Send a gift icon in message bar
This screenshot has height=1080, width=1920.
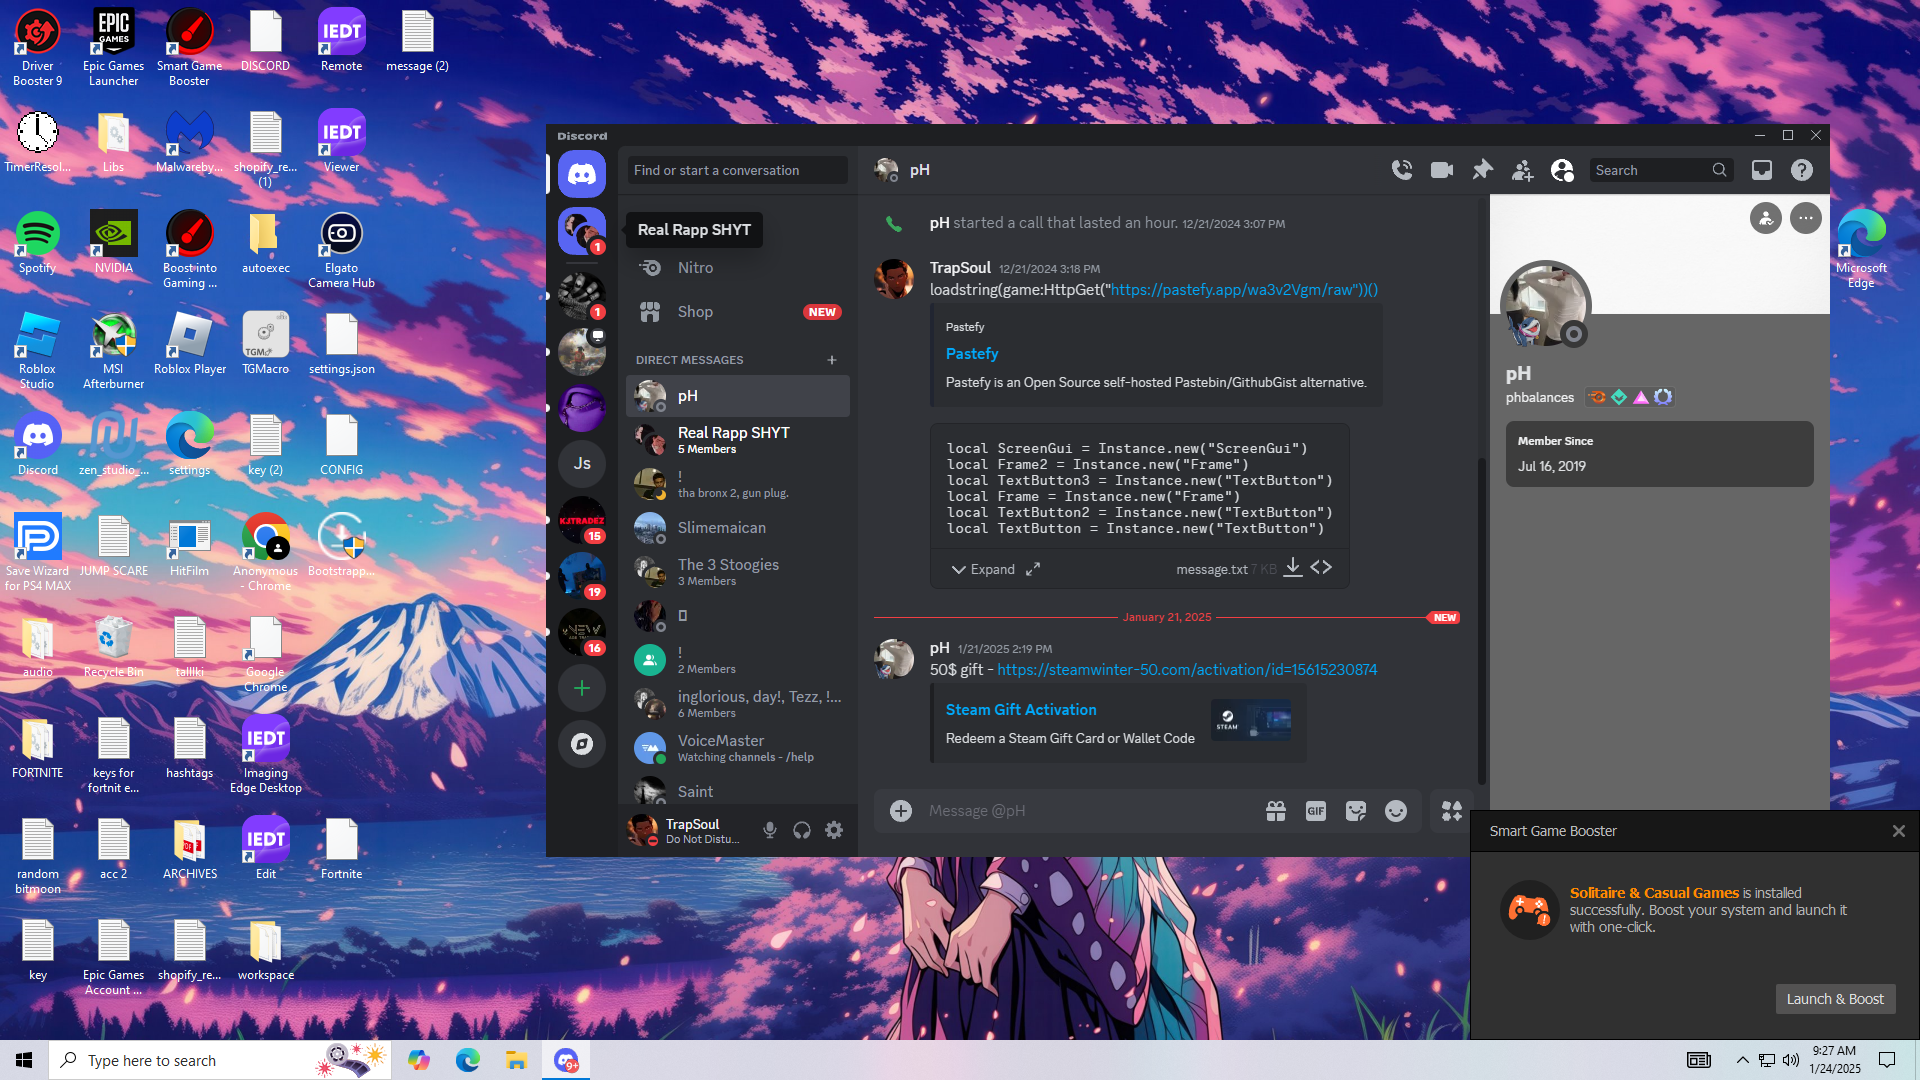tap(1275, 811)
